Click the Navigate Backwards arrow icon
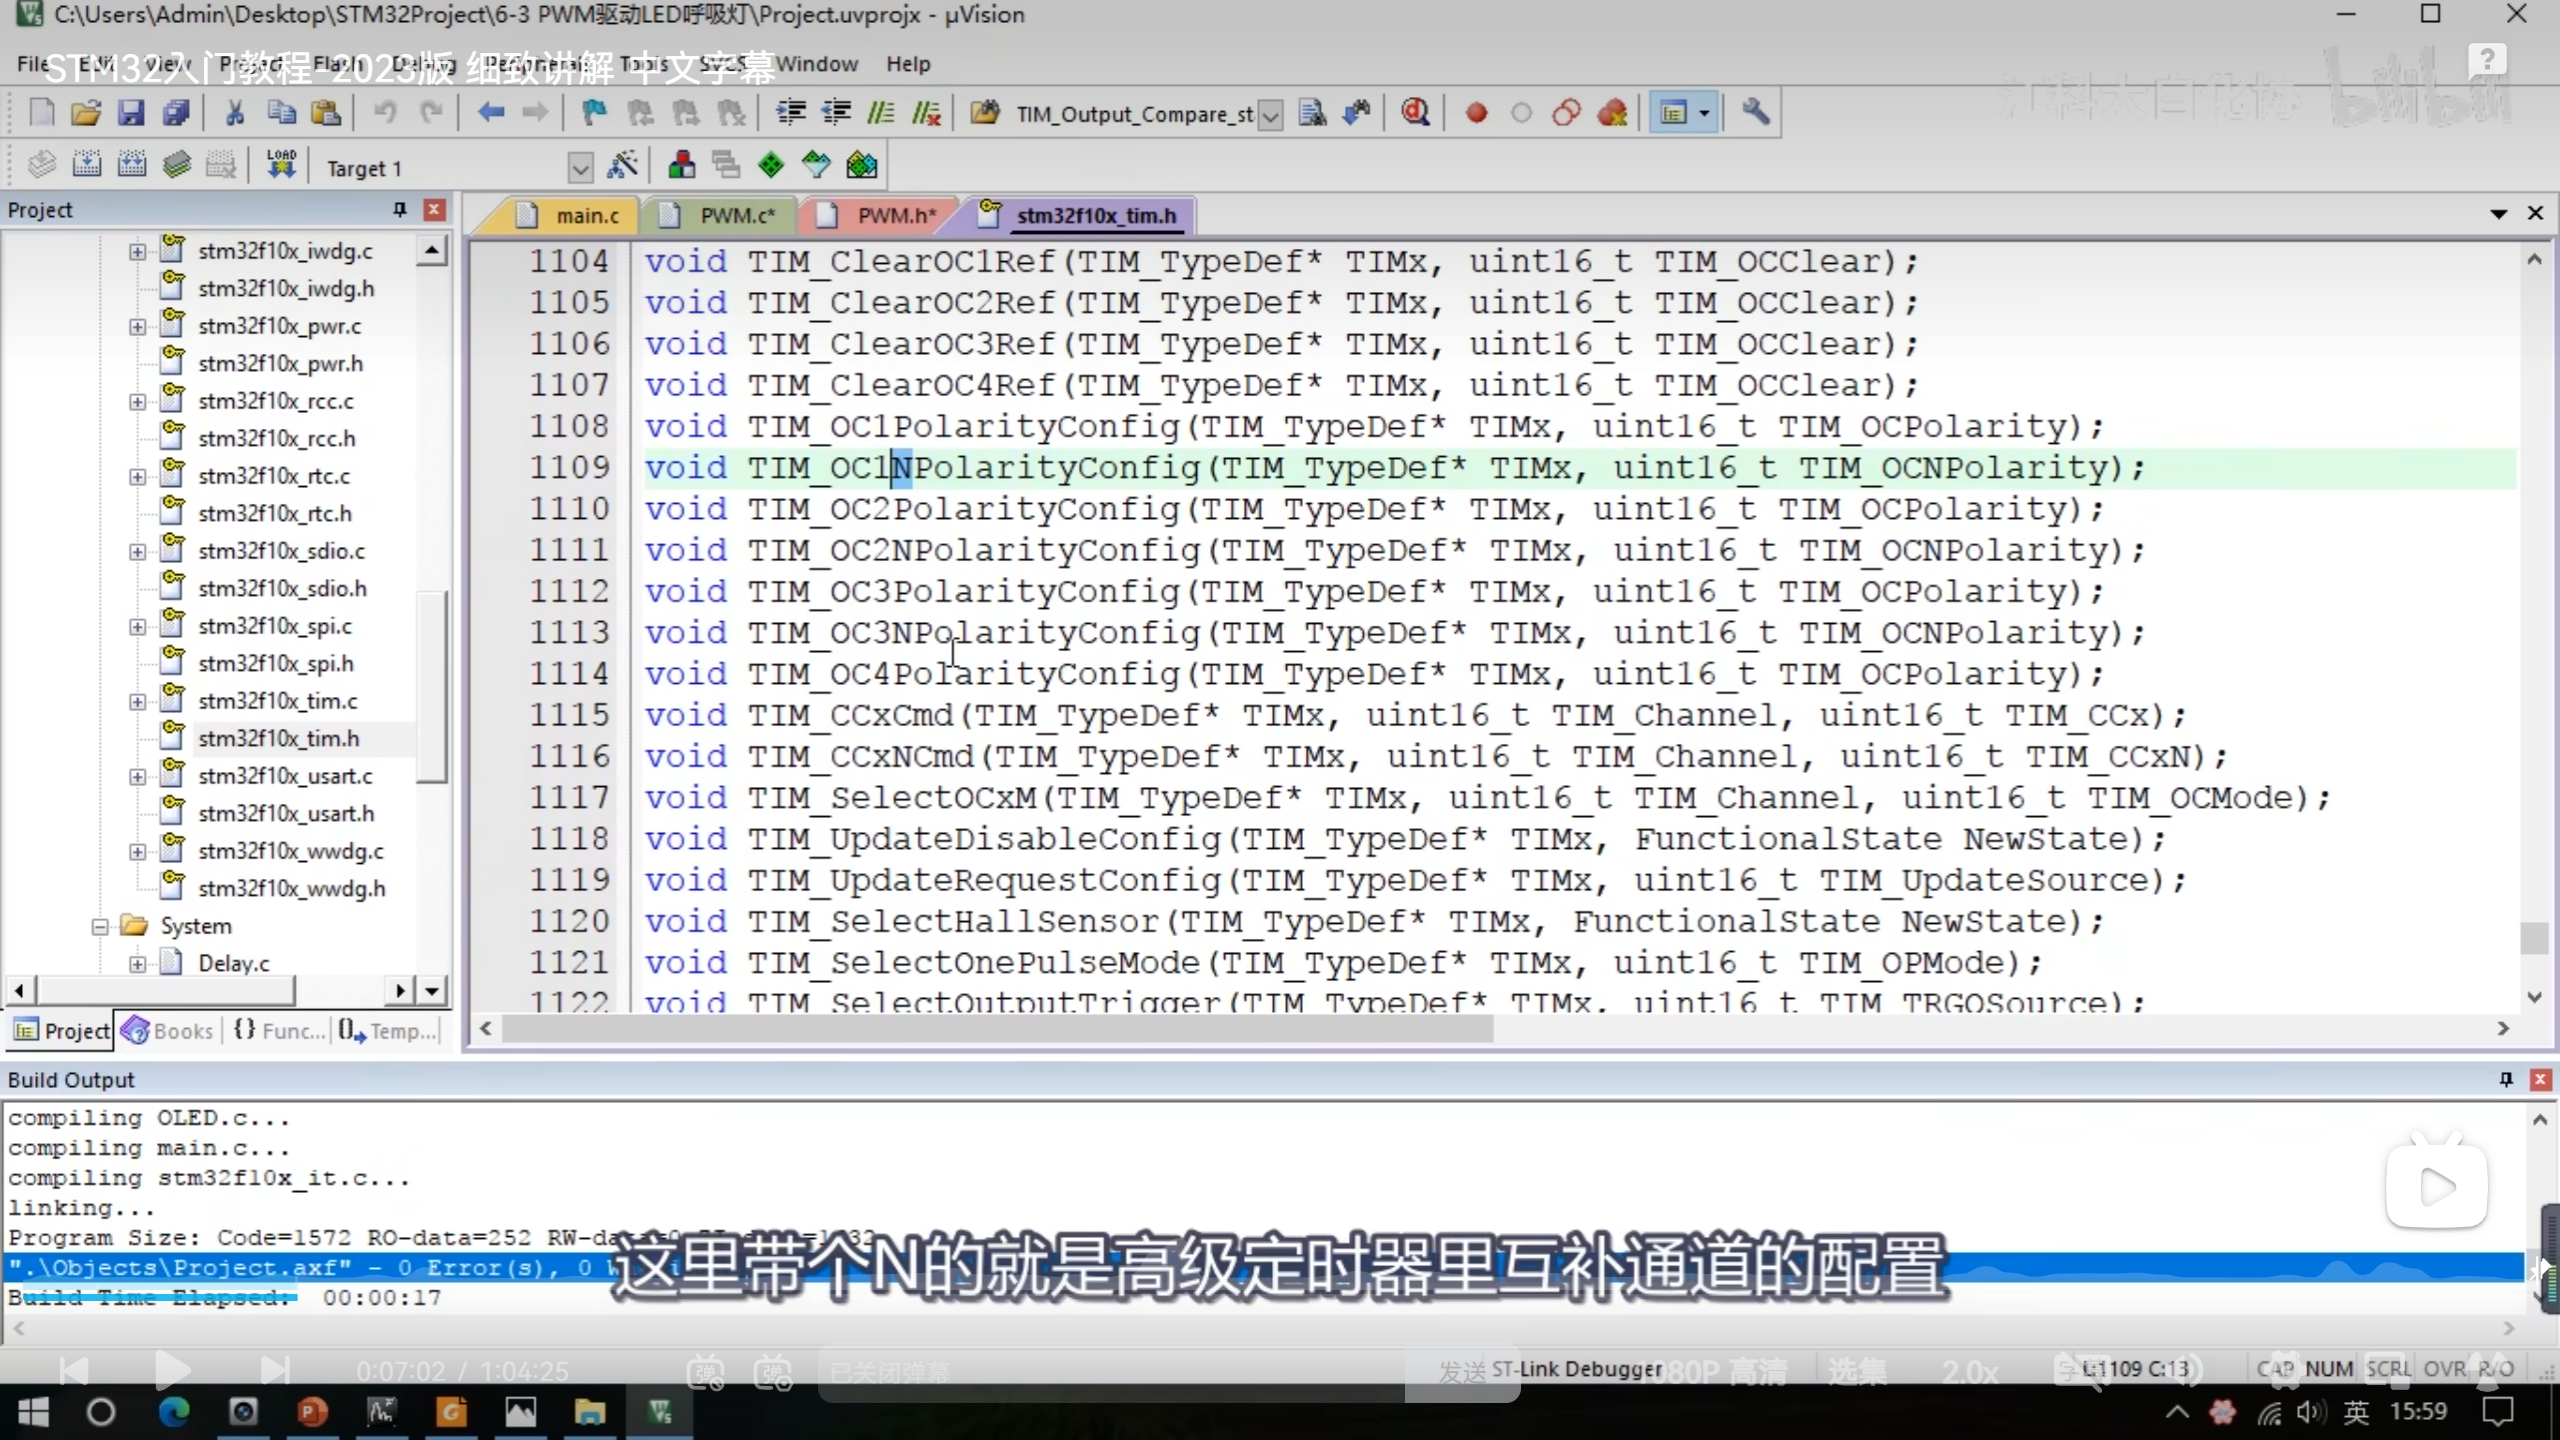2560x1440 pixels. 490,113
